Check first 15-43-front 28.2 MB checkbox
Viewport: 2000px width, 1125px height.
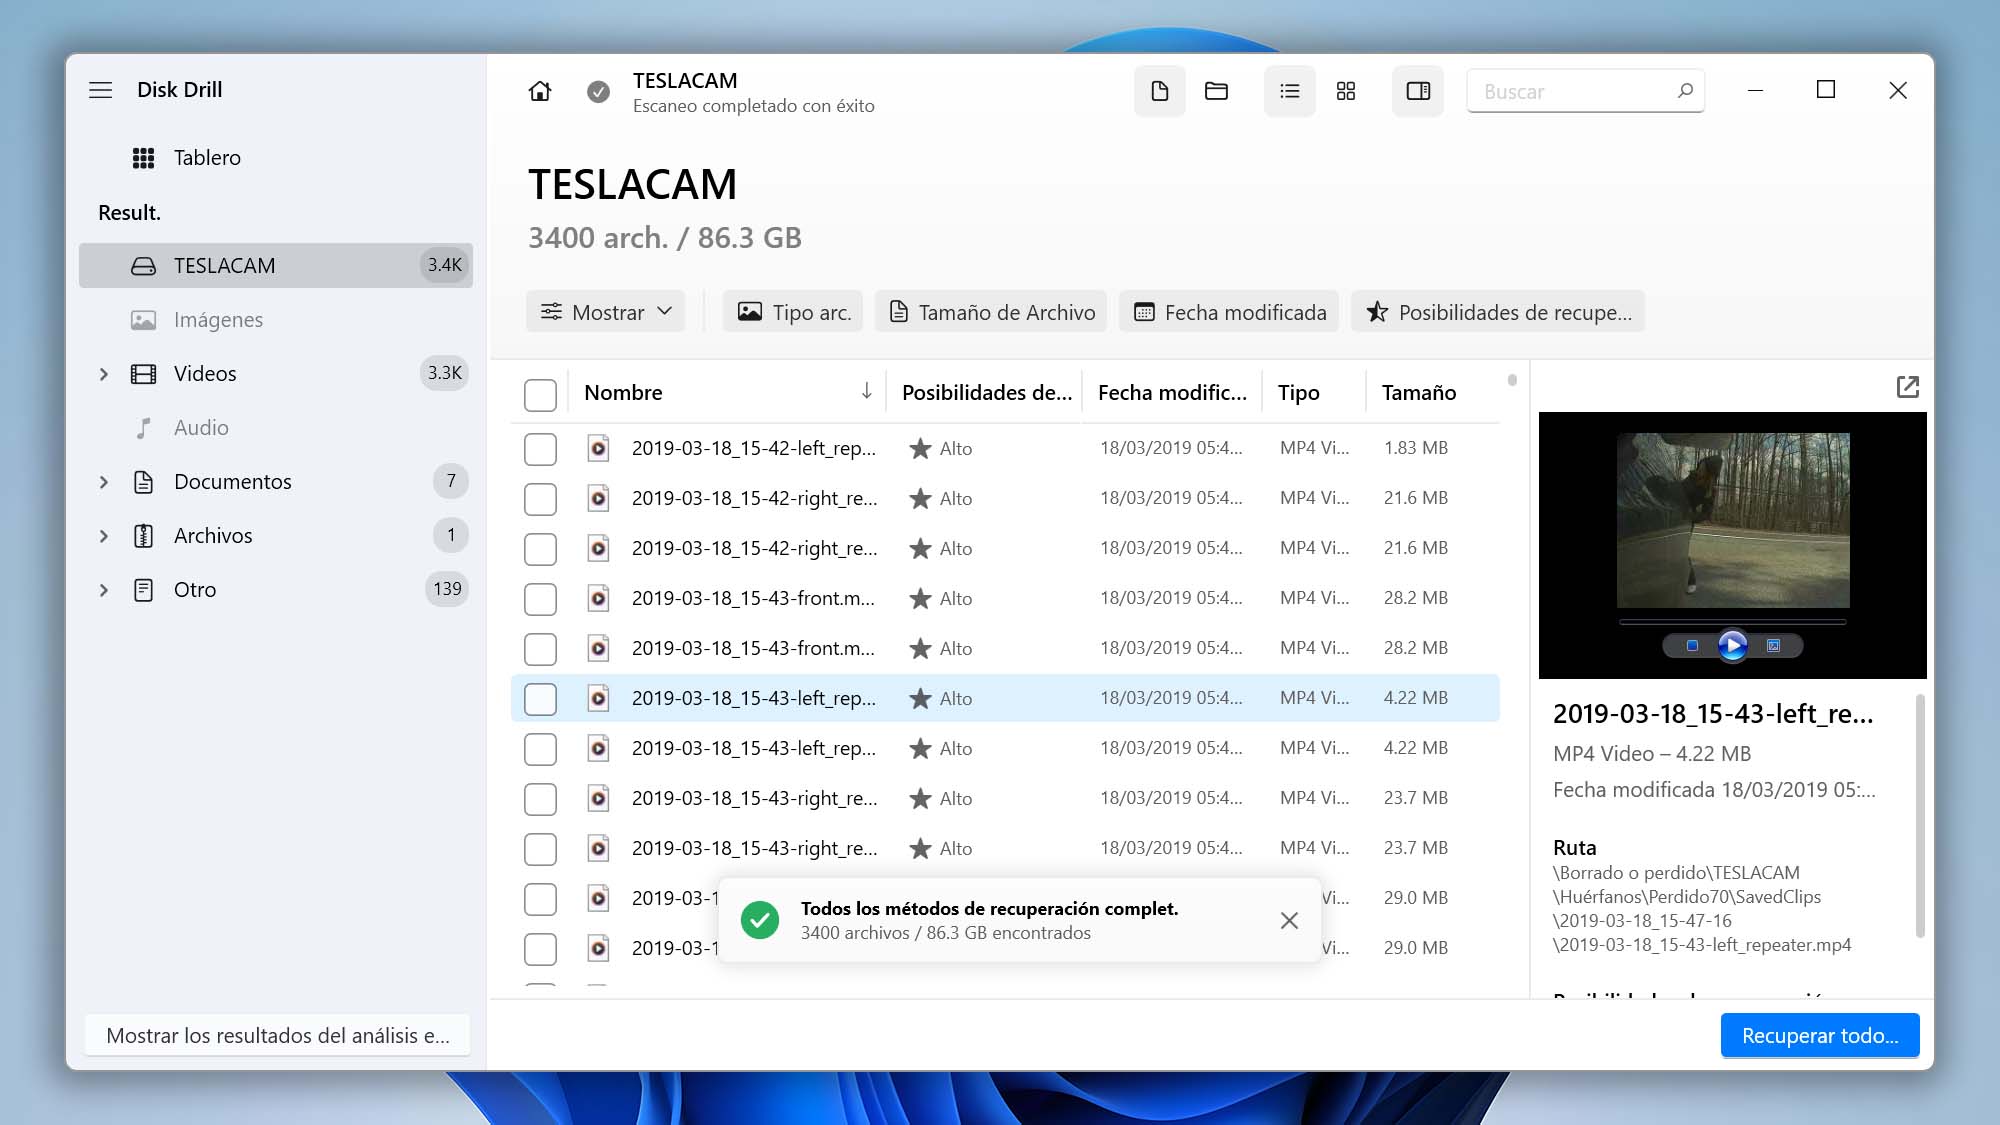[540, 599]
